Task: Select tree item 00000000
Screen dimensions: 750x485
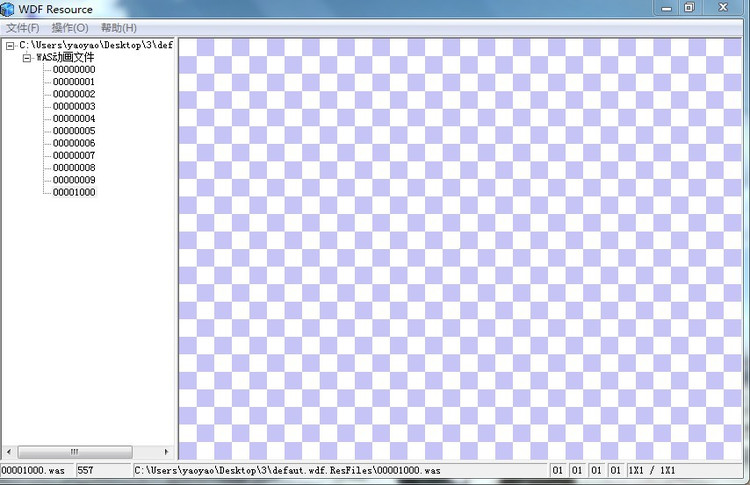Action: (x=74, y=70)
